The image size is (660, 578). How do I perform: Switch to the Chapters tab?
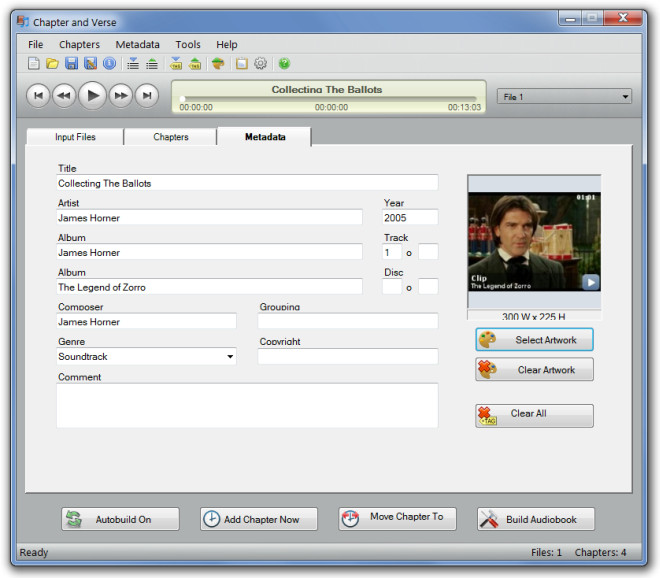point(170,137)
